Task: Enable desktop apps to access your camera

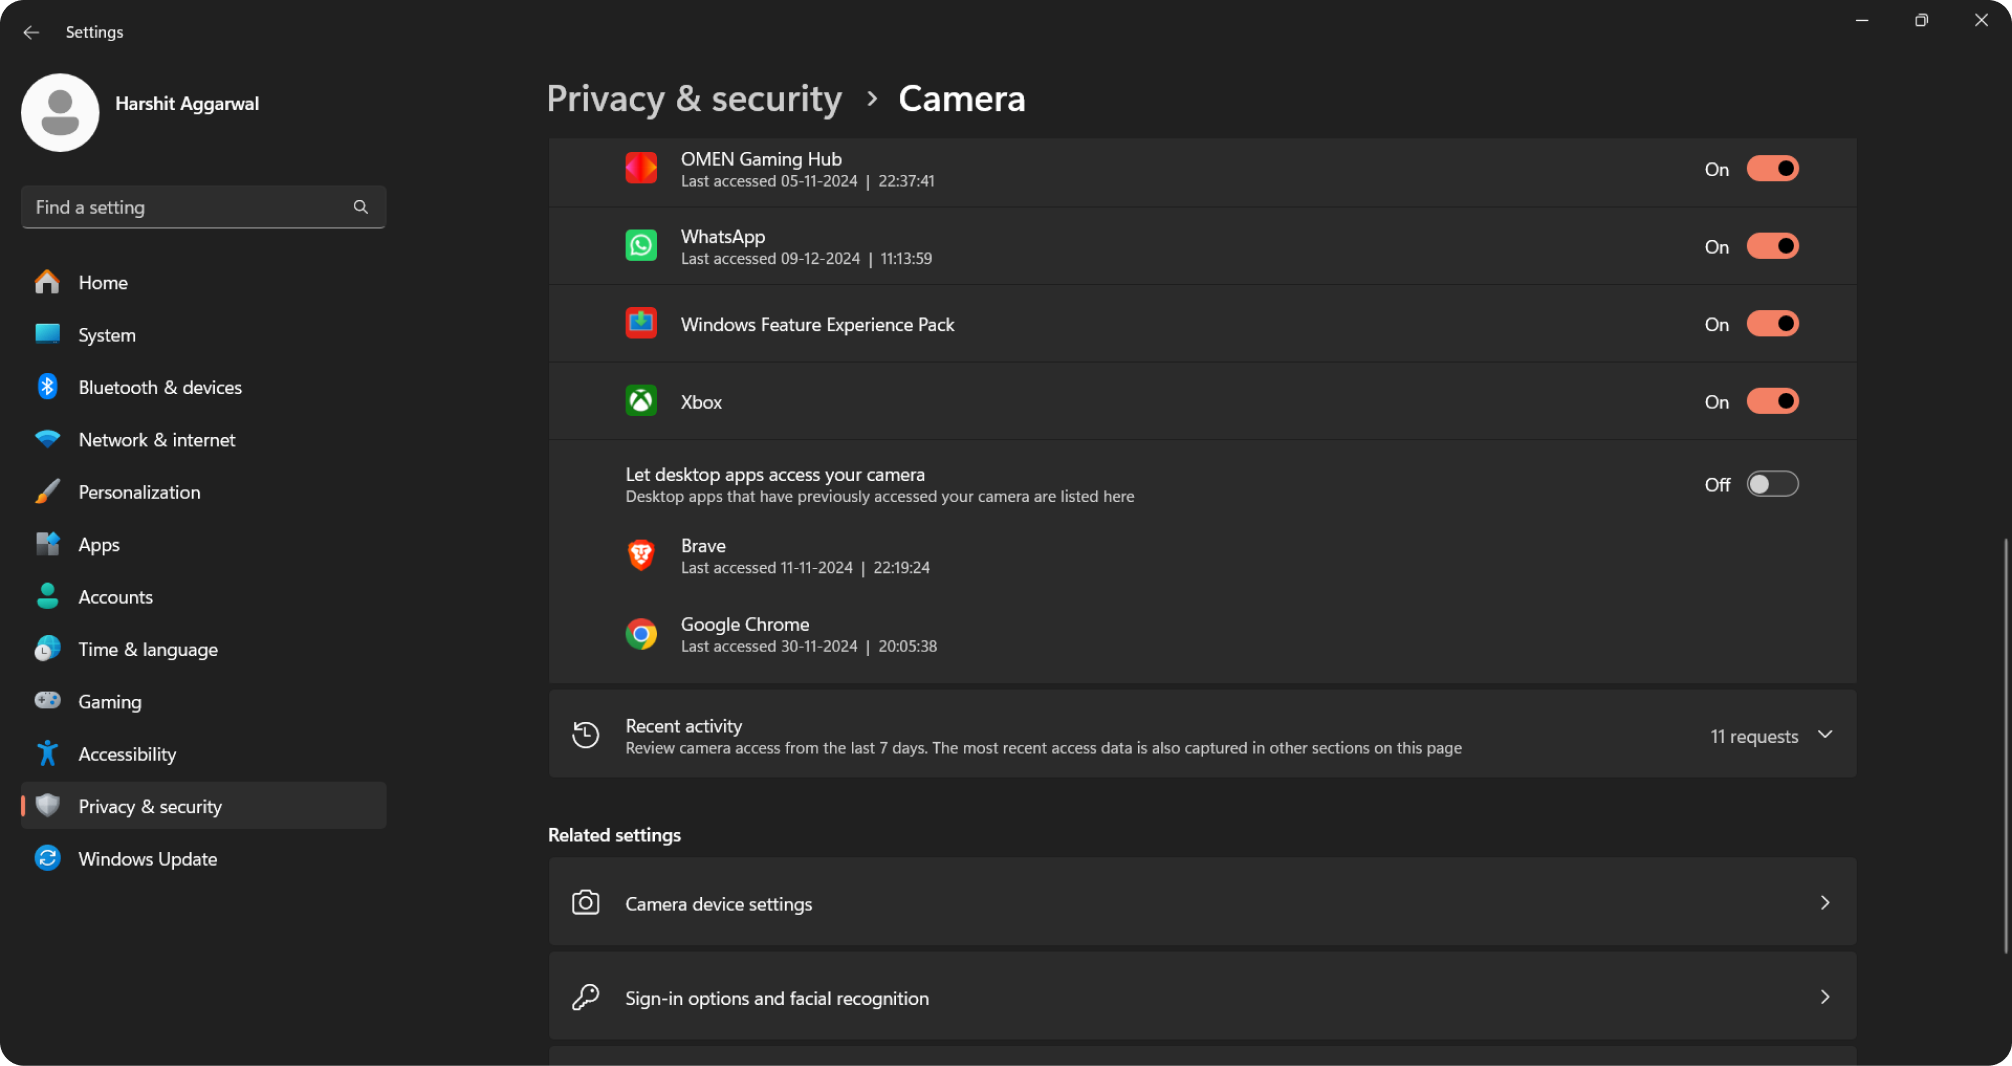Action: (x=1771, y=484)
